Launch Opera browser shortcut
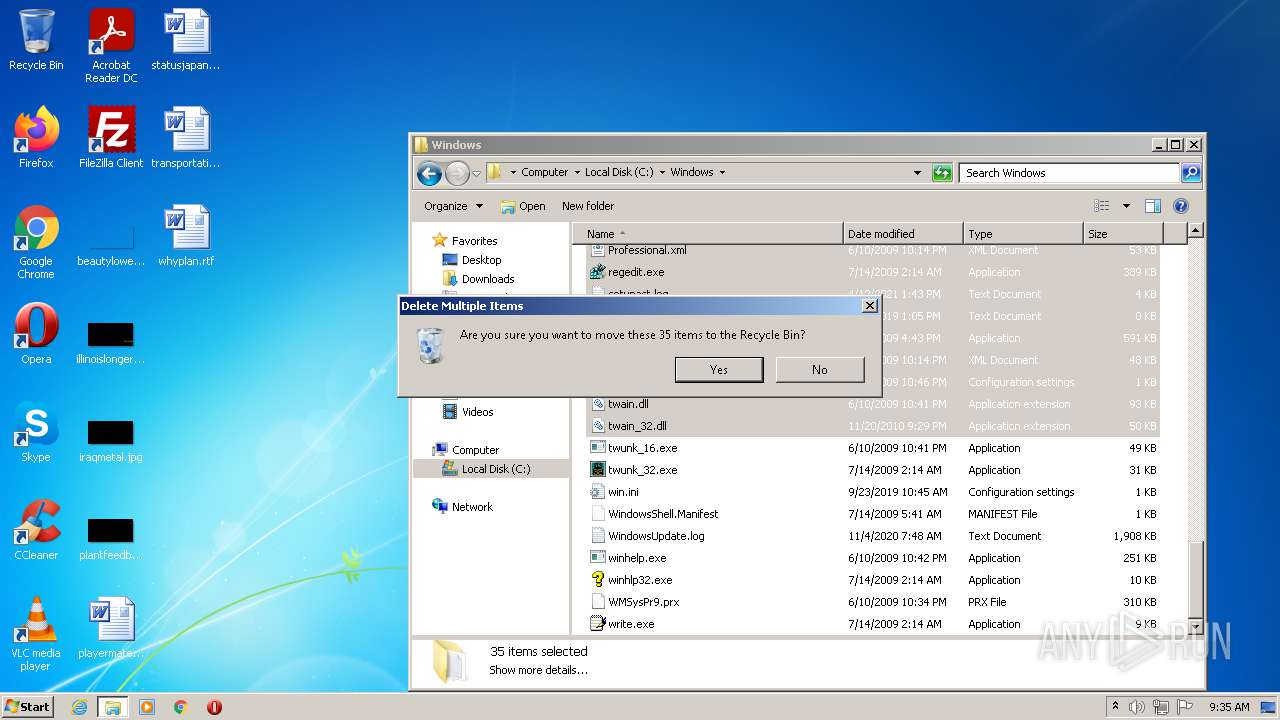1280x720 pixels. pos(36,334)
